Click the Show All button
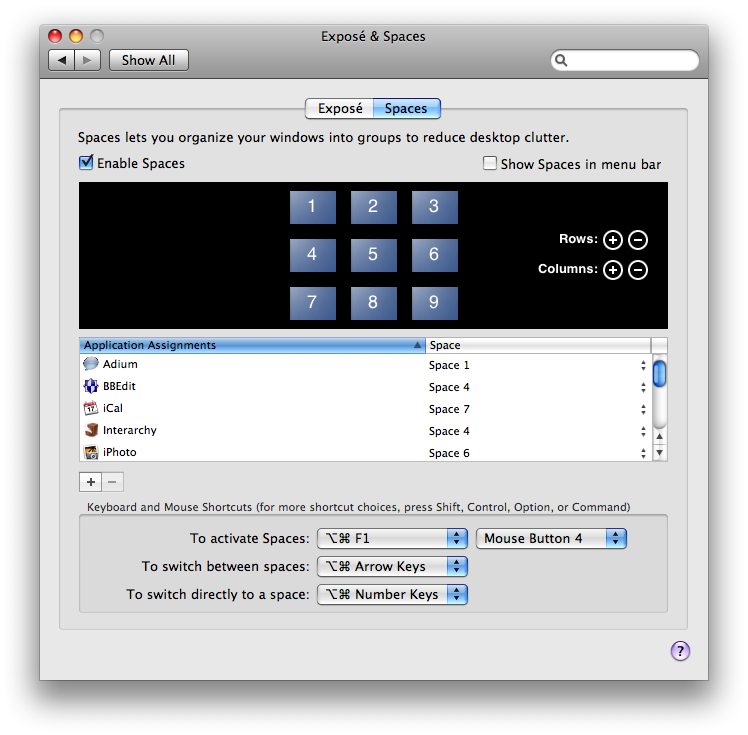The image size is (748, 735). click(148, 60)
